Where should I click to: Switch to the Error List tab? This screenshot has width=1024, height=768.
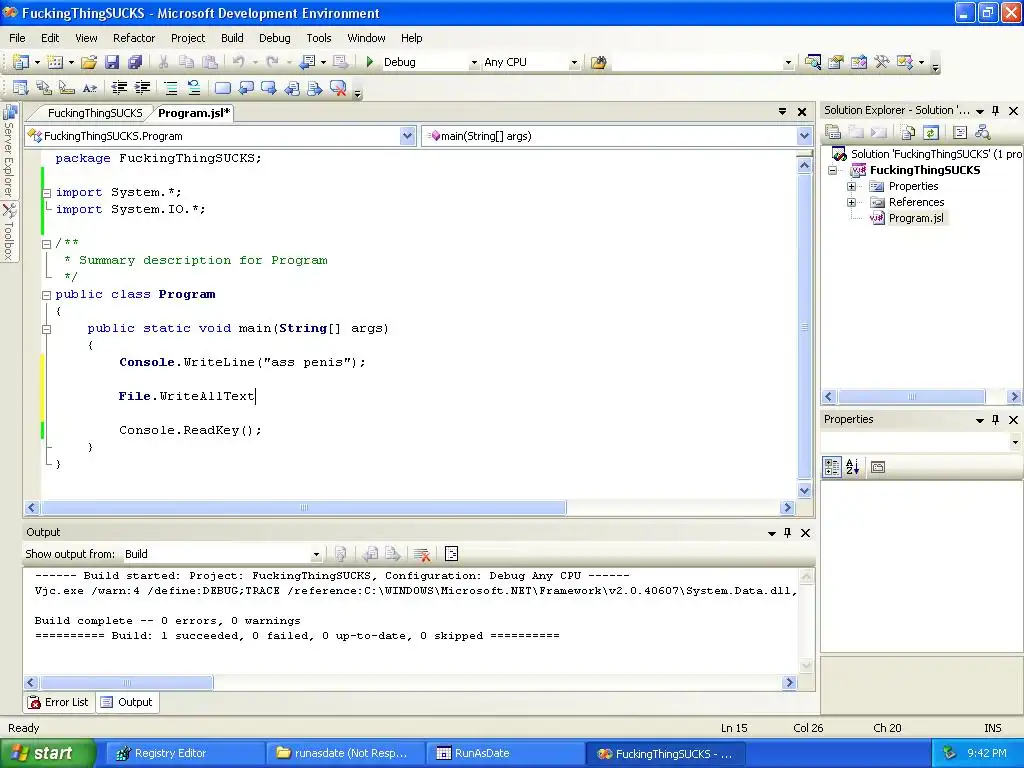(x=59, y=702)
